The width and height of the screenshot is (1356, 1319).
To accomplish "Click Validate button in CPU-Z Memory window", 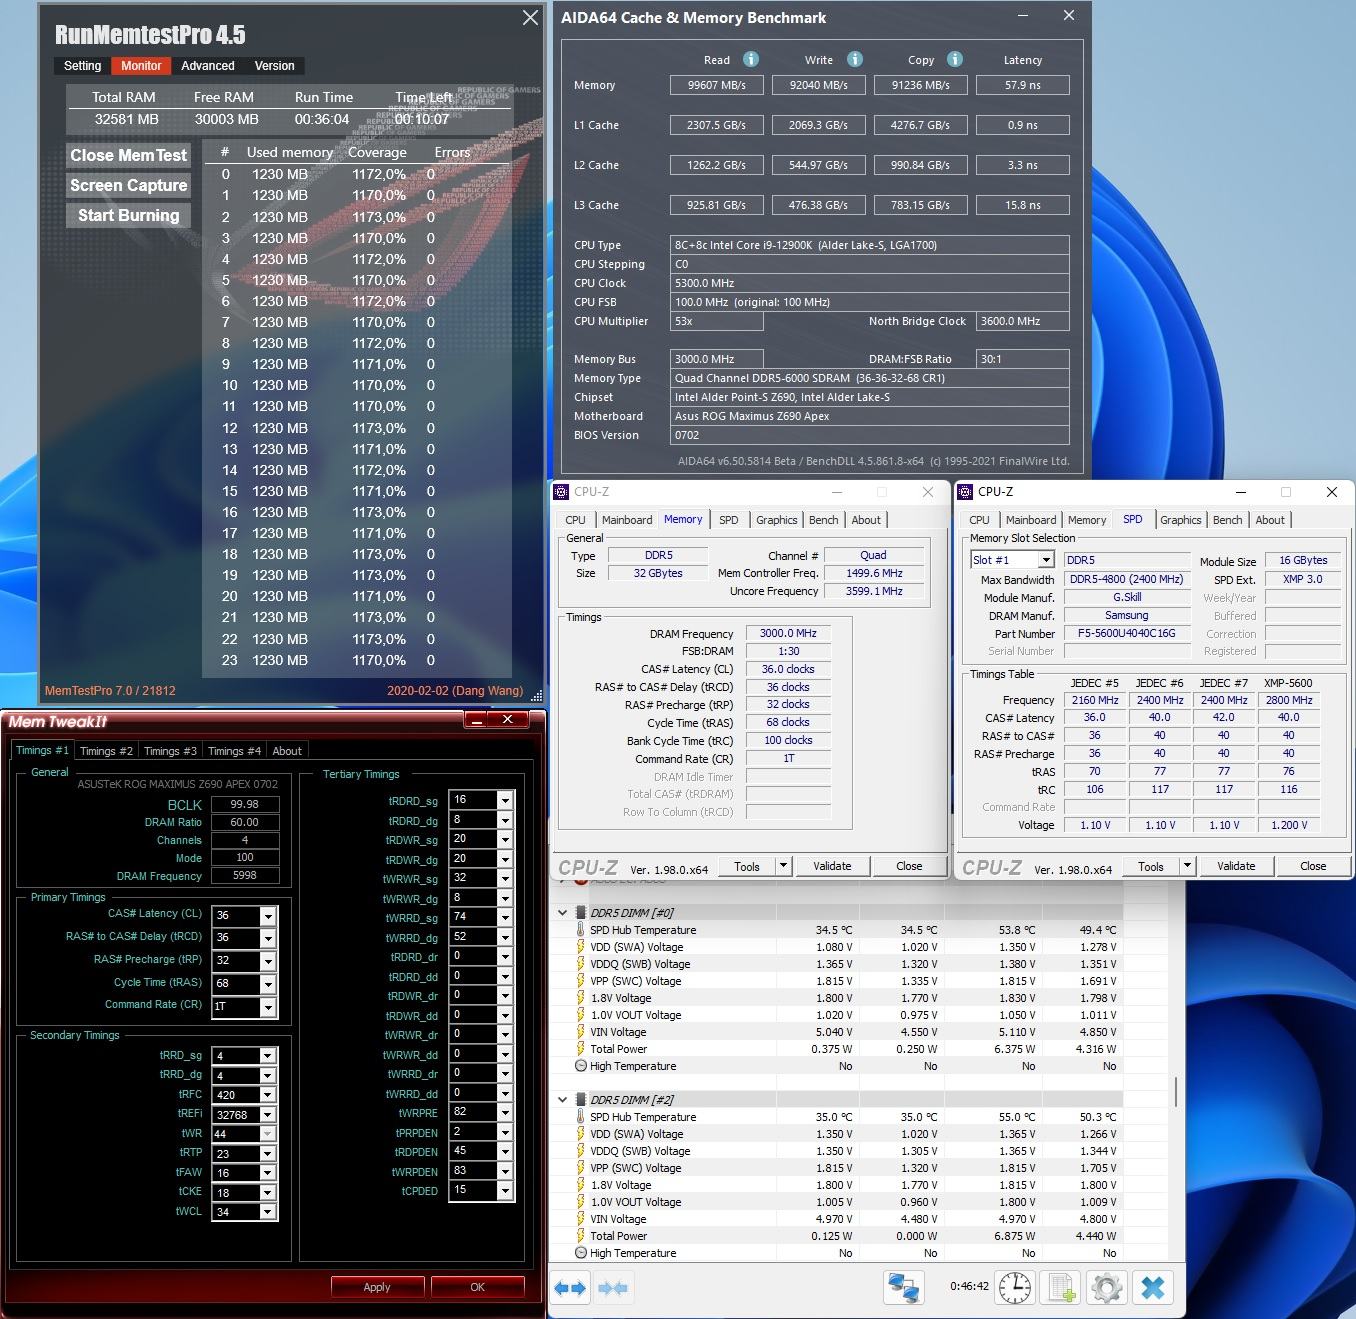I will [832, 866].
